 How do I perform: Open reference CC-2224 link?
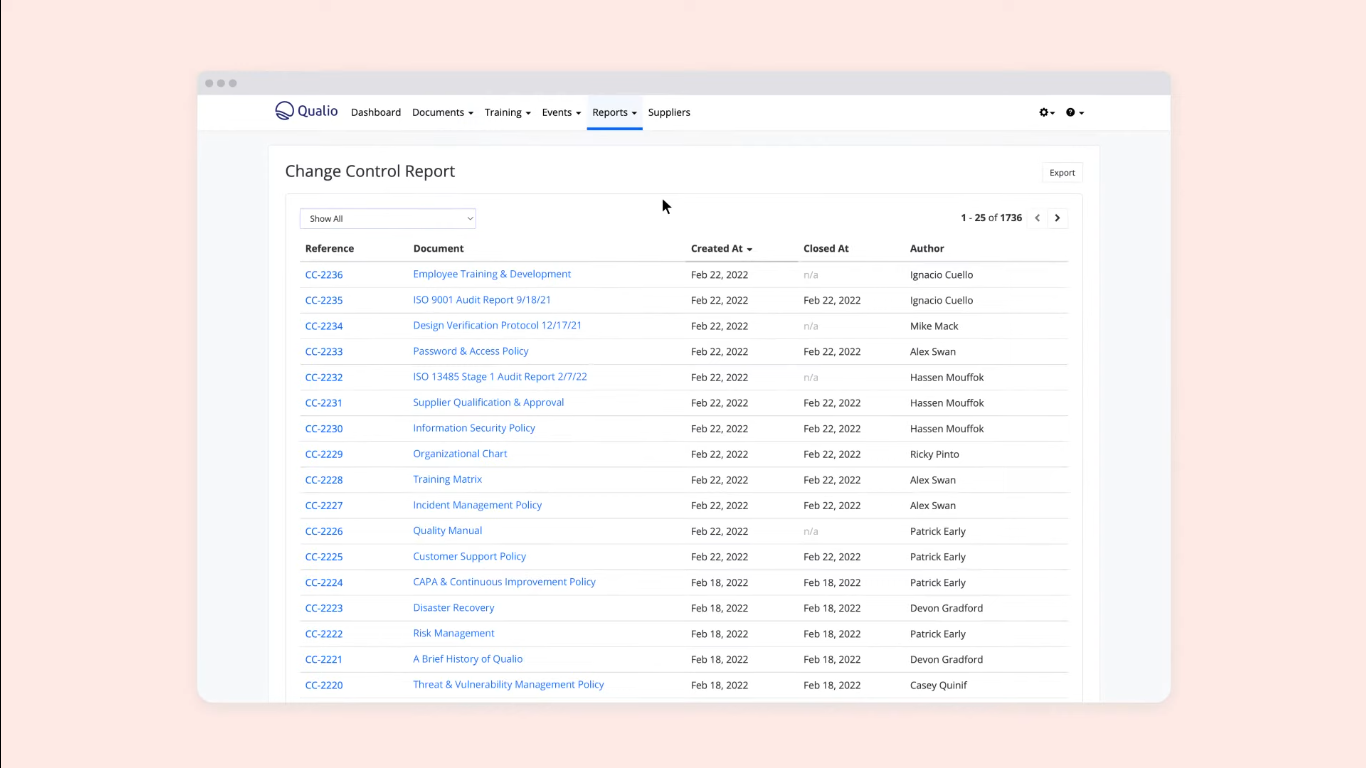pos(324,583)
